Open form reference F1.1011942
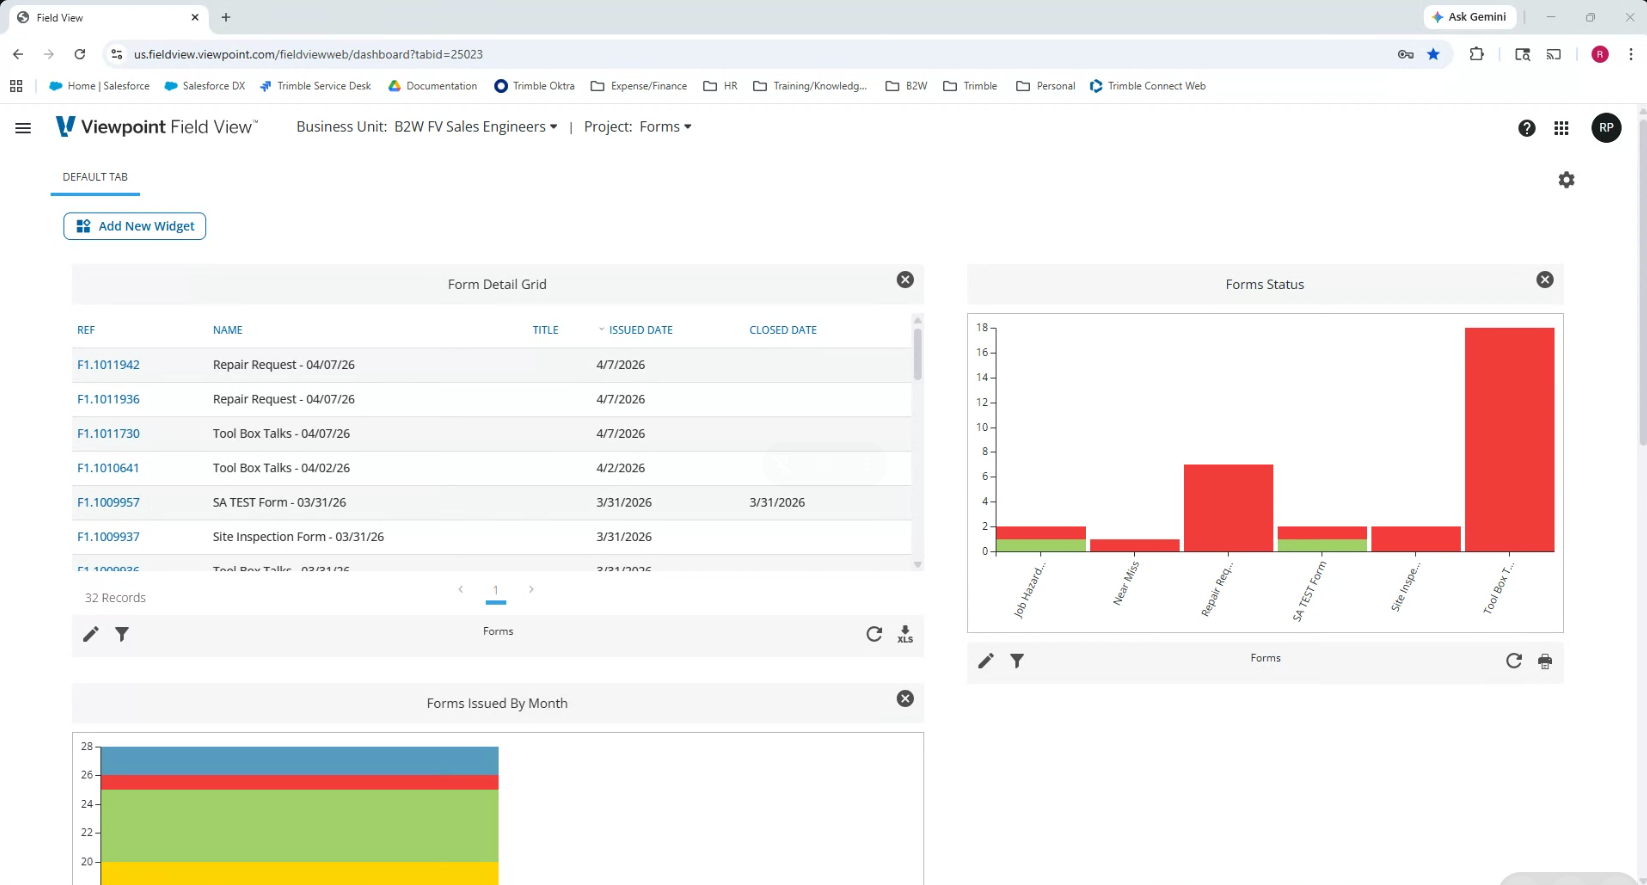 [x=108, y=365]
